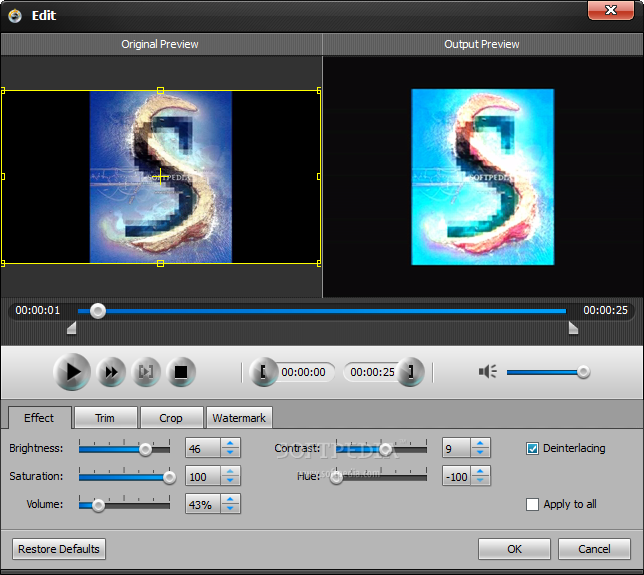Click the Volume field showing 43%
Viewport: 644px width, 575px height.
coord(203,504)
